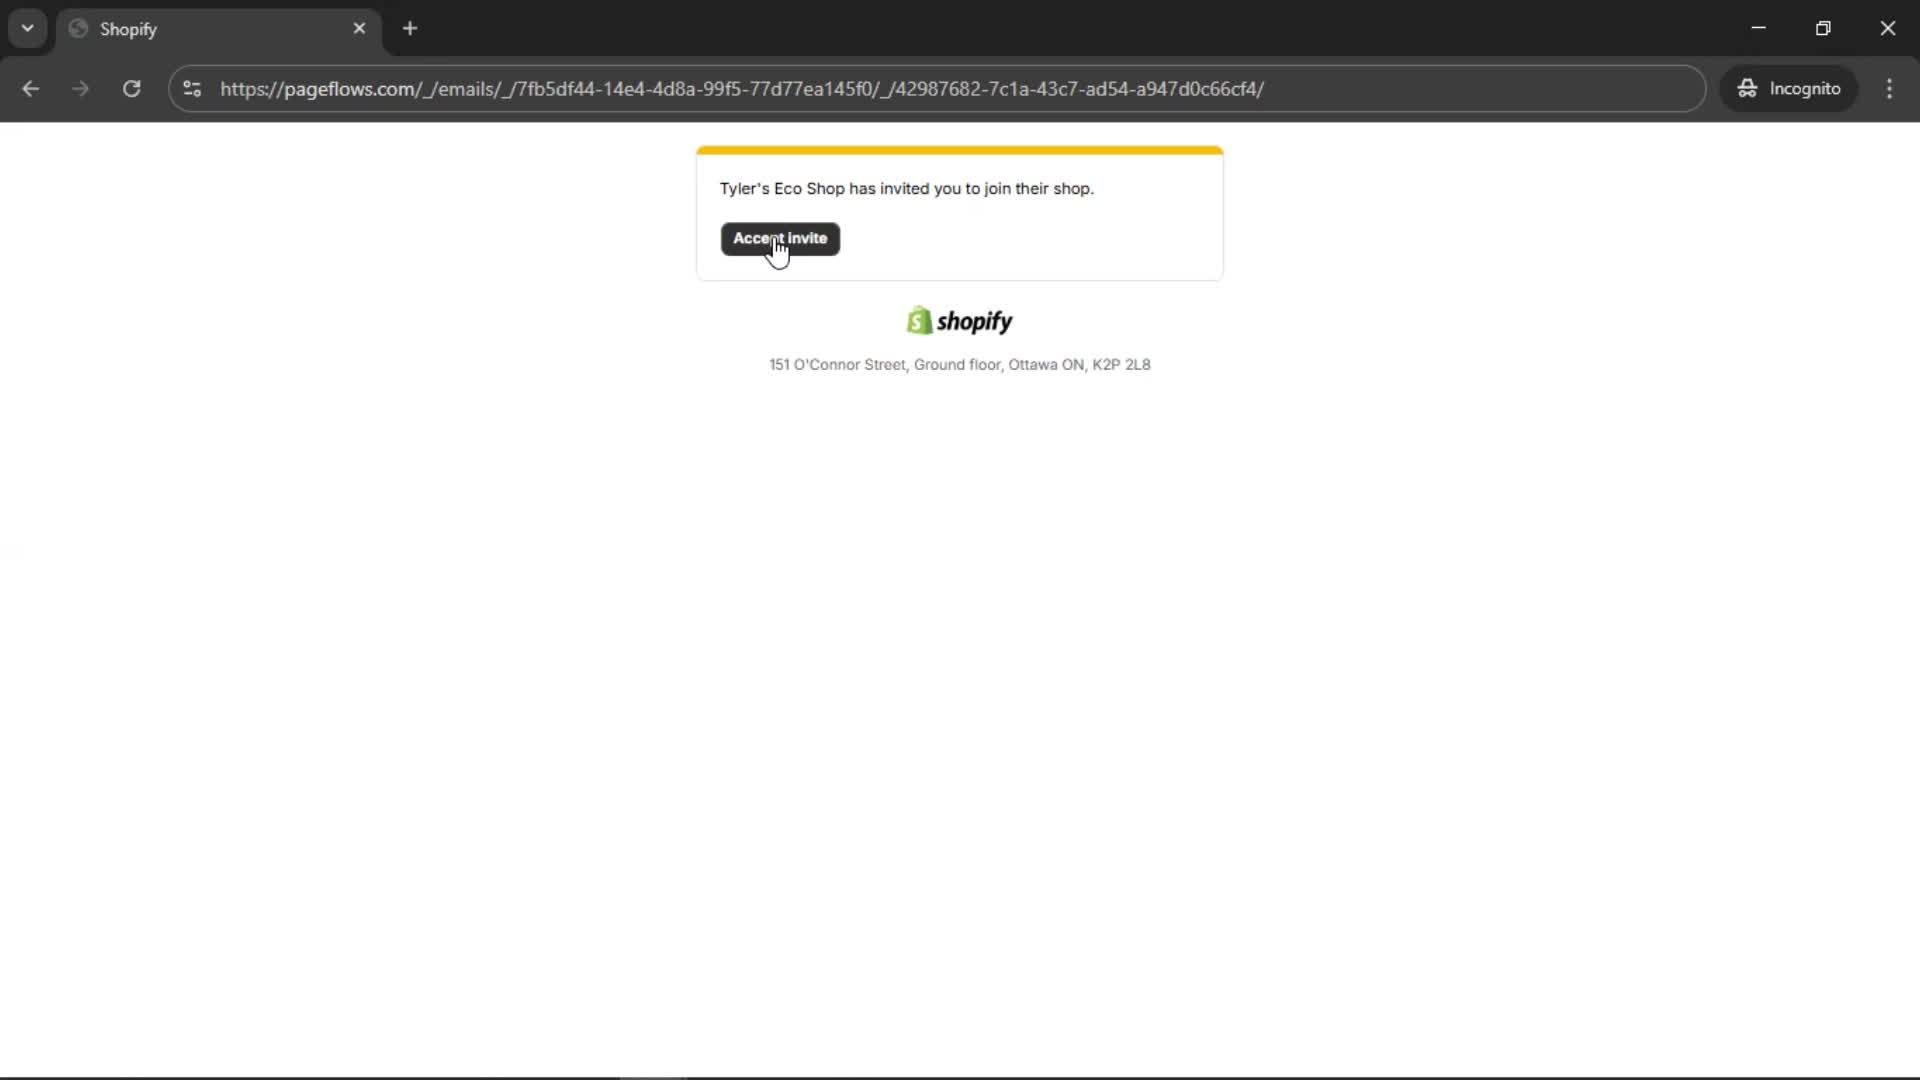This screenshot has width=1920, height=1080.
Task: Click the Tyler's Eco Shop invitation text
Action: point(906,189)
